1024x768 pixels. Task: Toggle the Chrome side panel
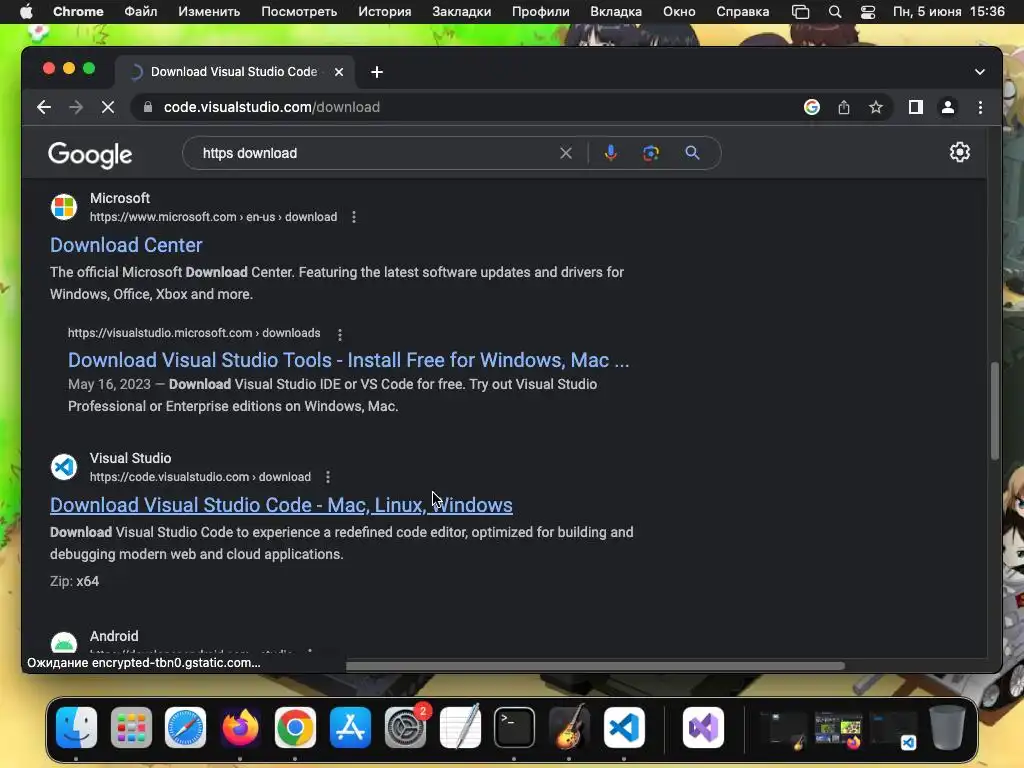click(916, 107)
